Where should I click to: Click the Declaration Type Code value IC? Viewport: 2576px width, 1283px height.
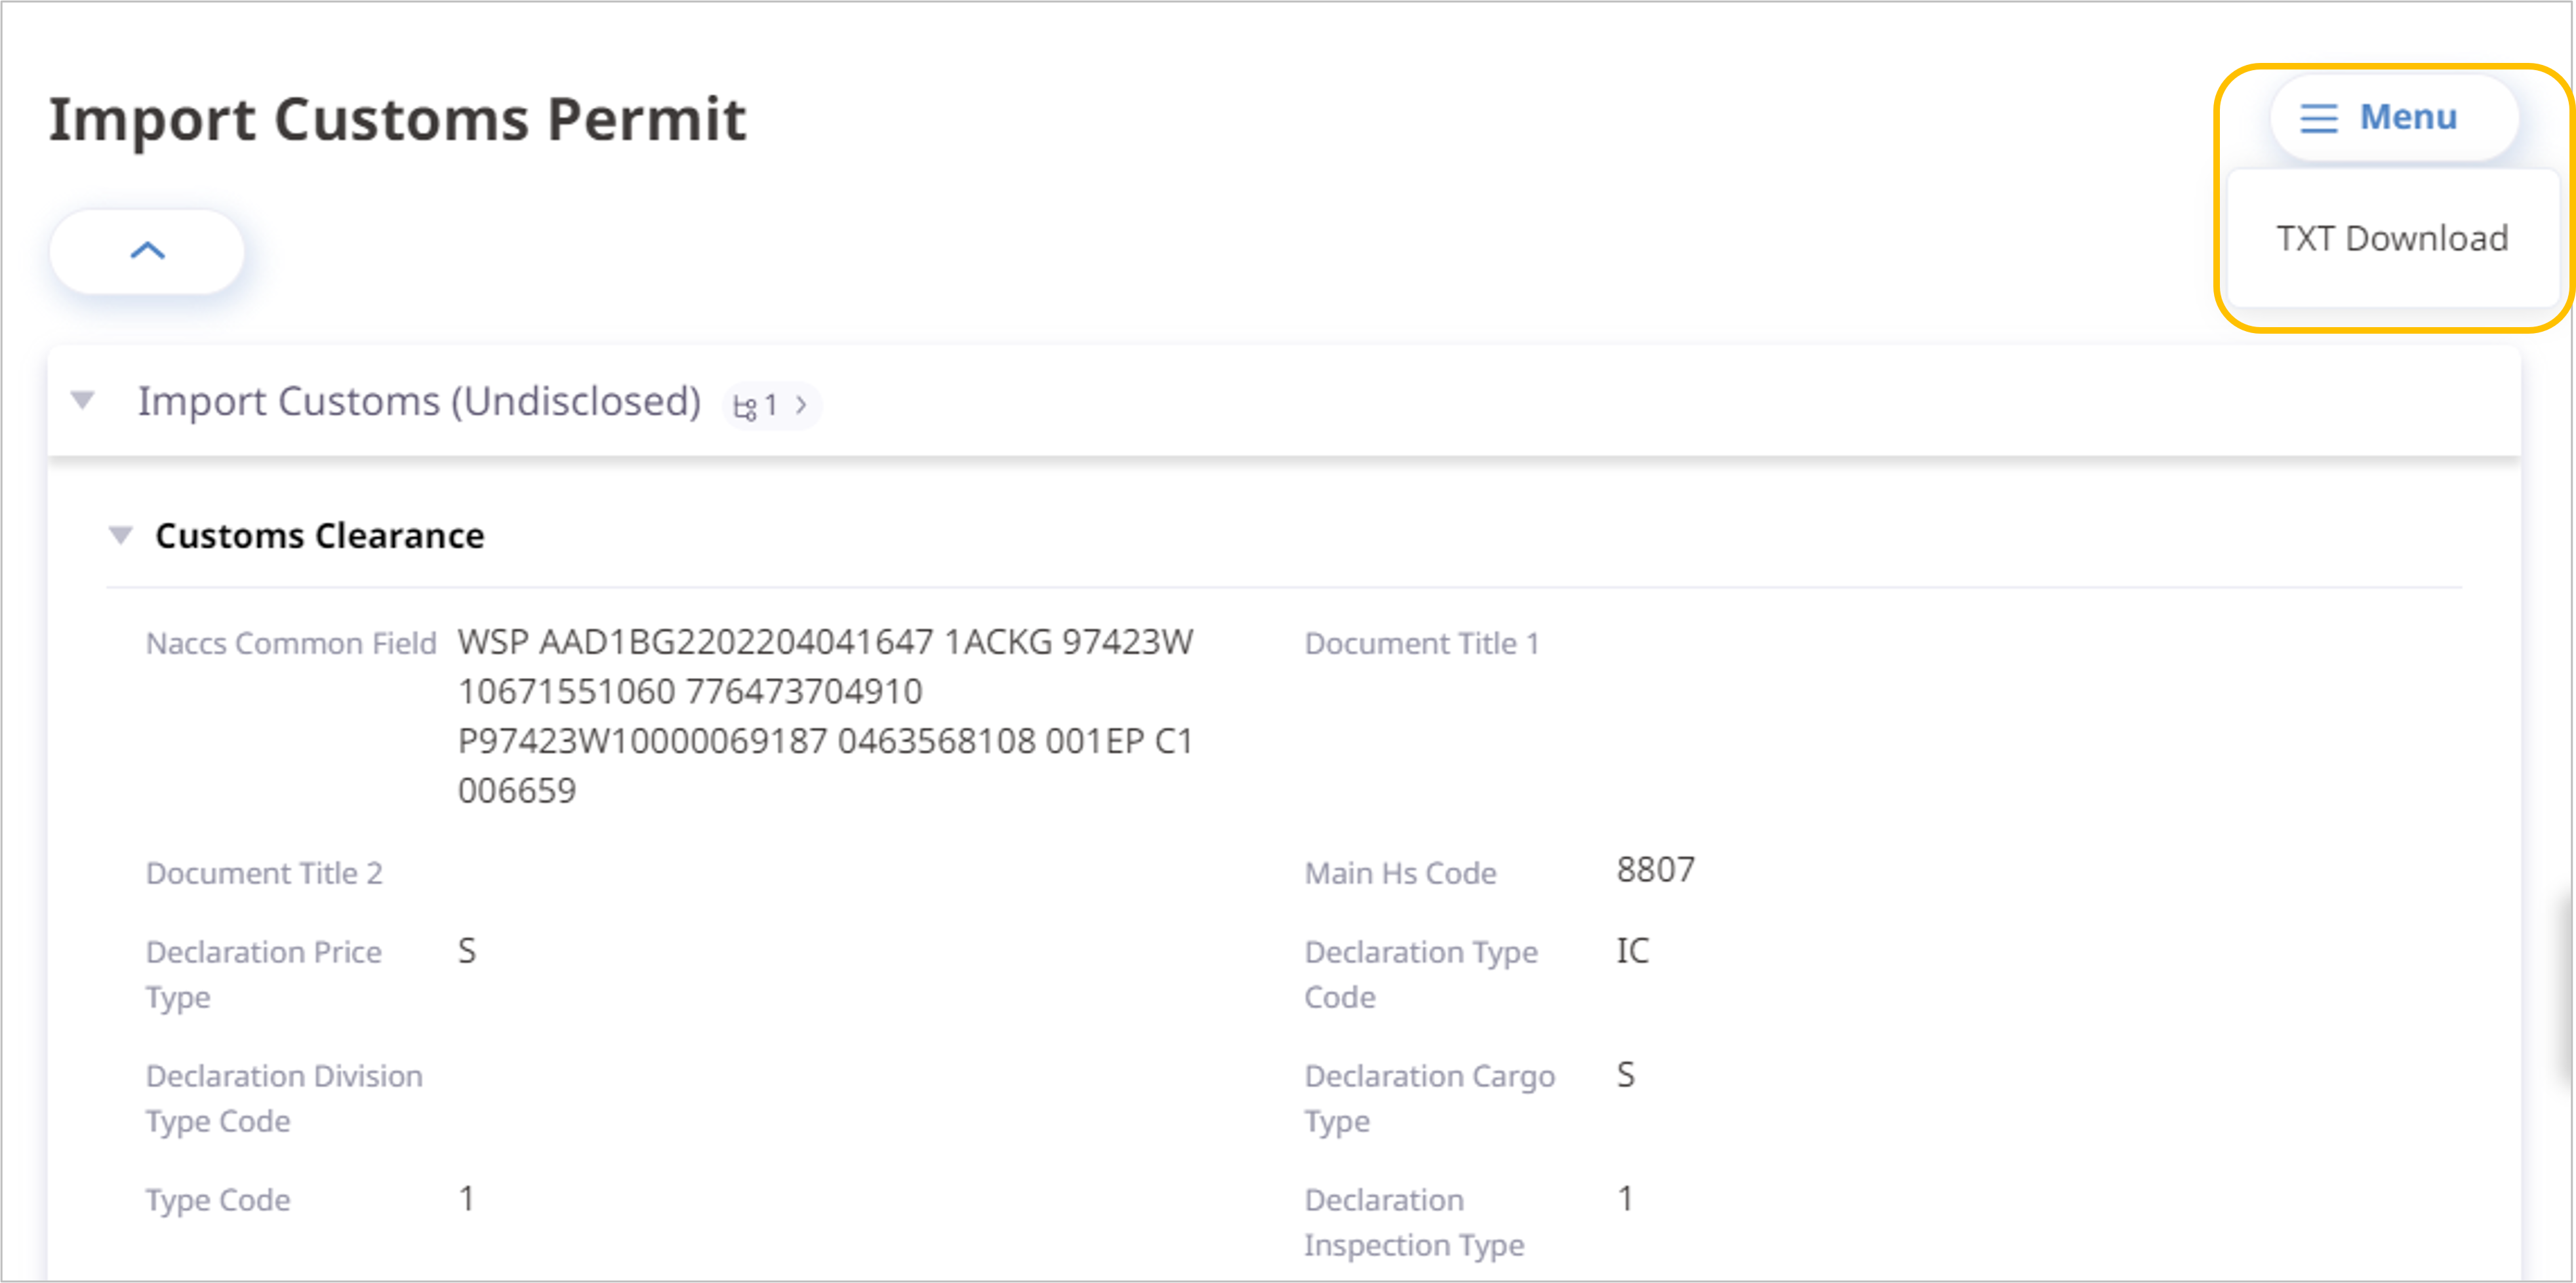coord(1632,950)
